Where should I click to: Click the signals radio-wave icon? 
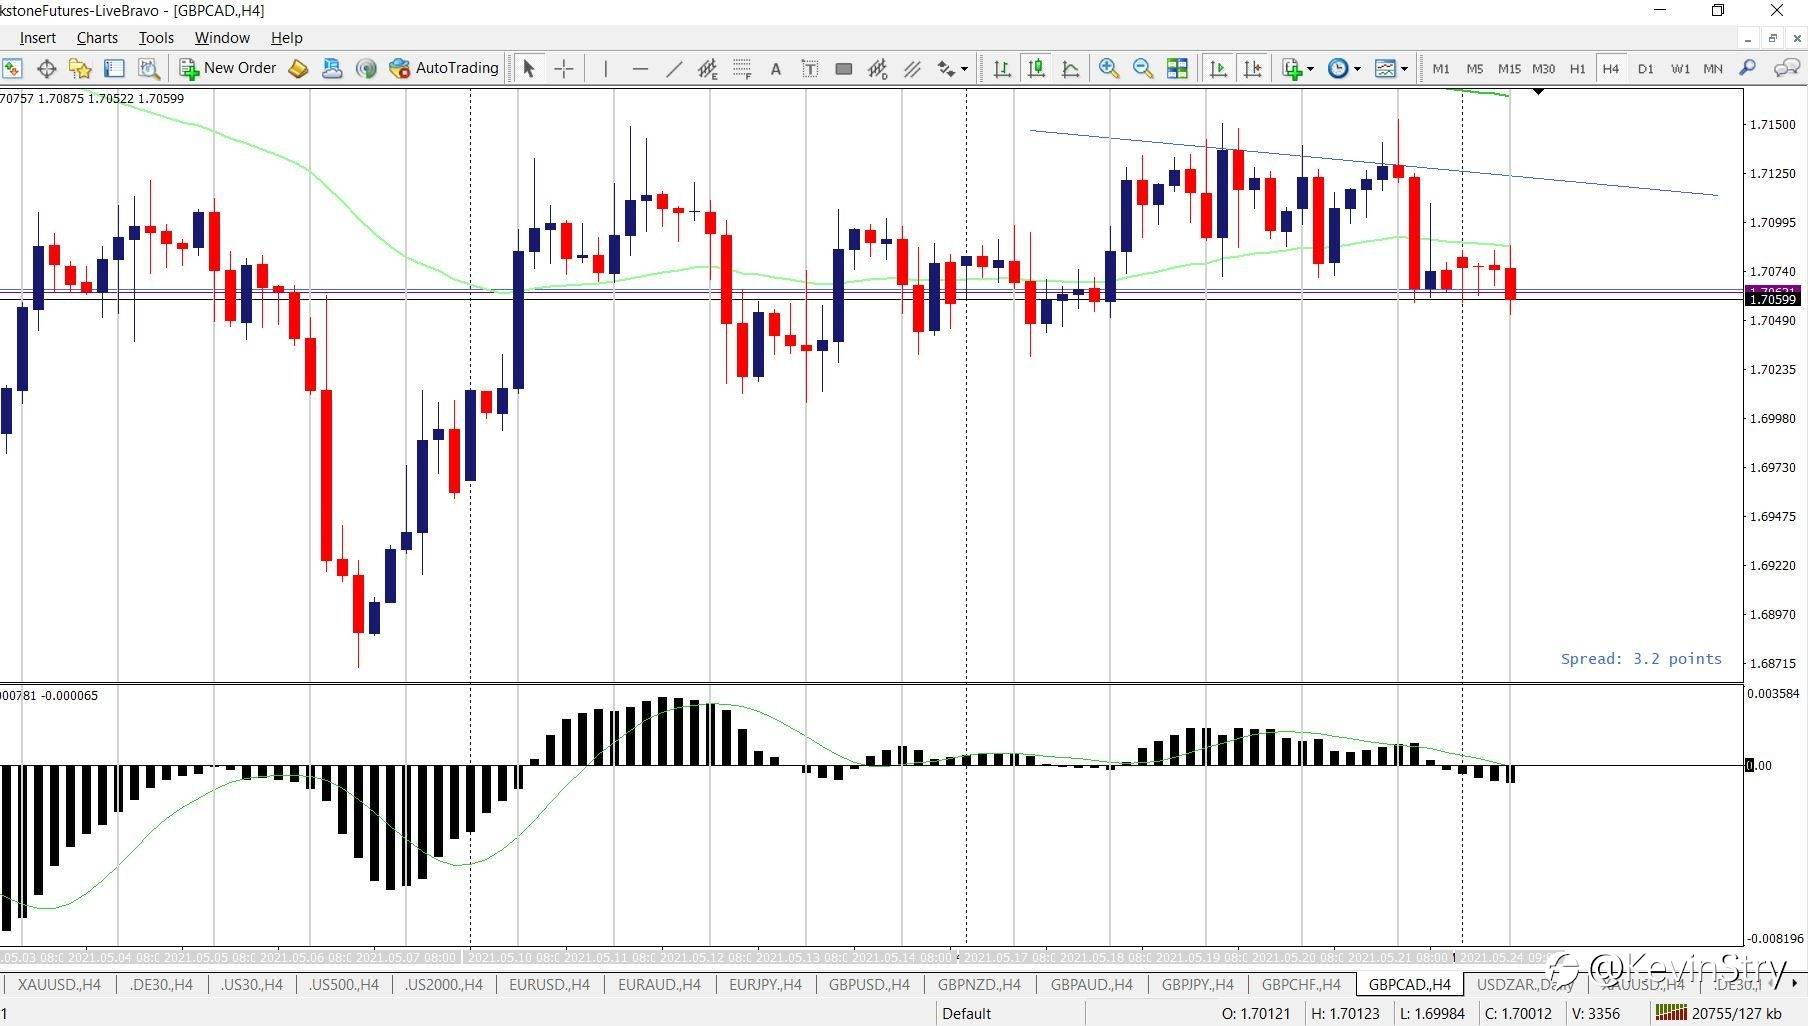(366, 68)
